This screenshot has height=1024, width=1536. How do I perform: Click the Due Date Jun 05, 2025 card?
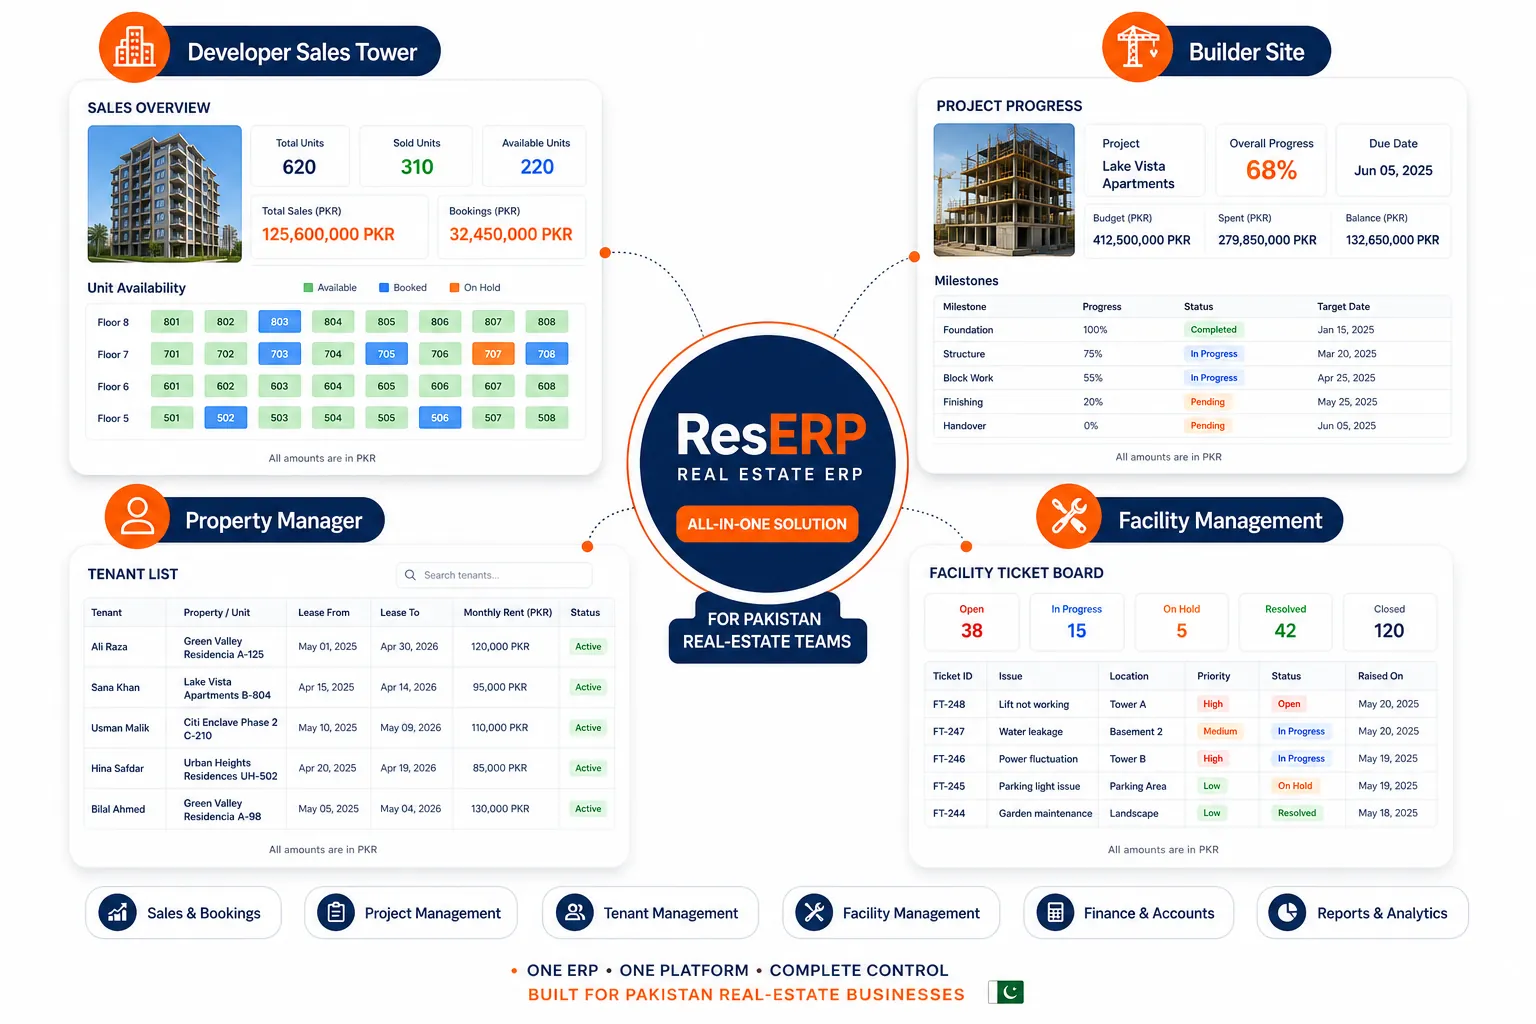[x=1393, y=159]
